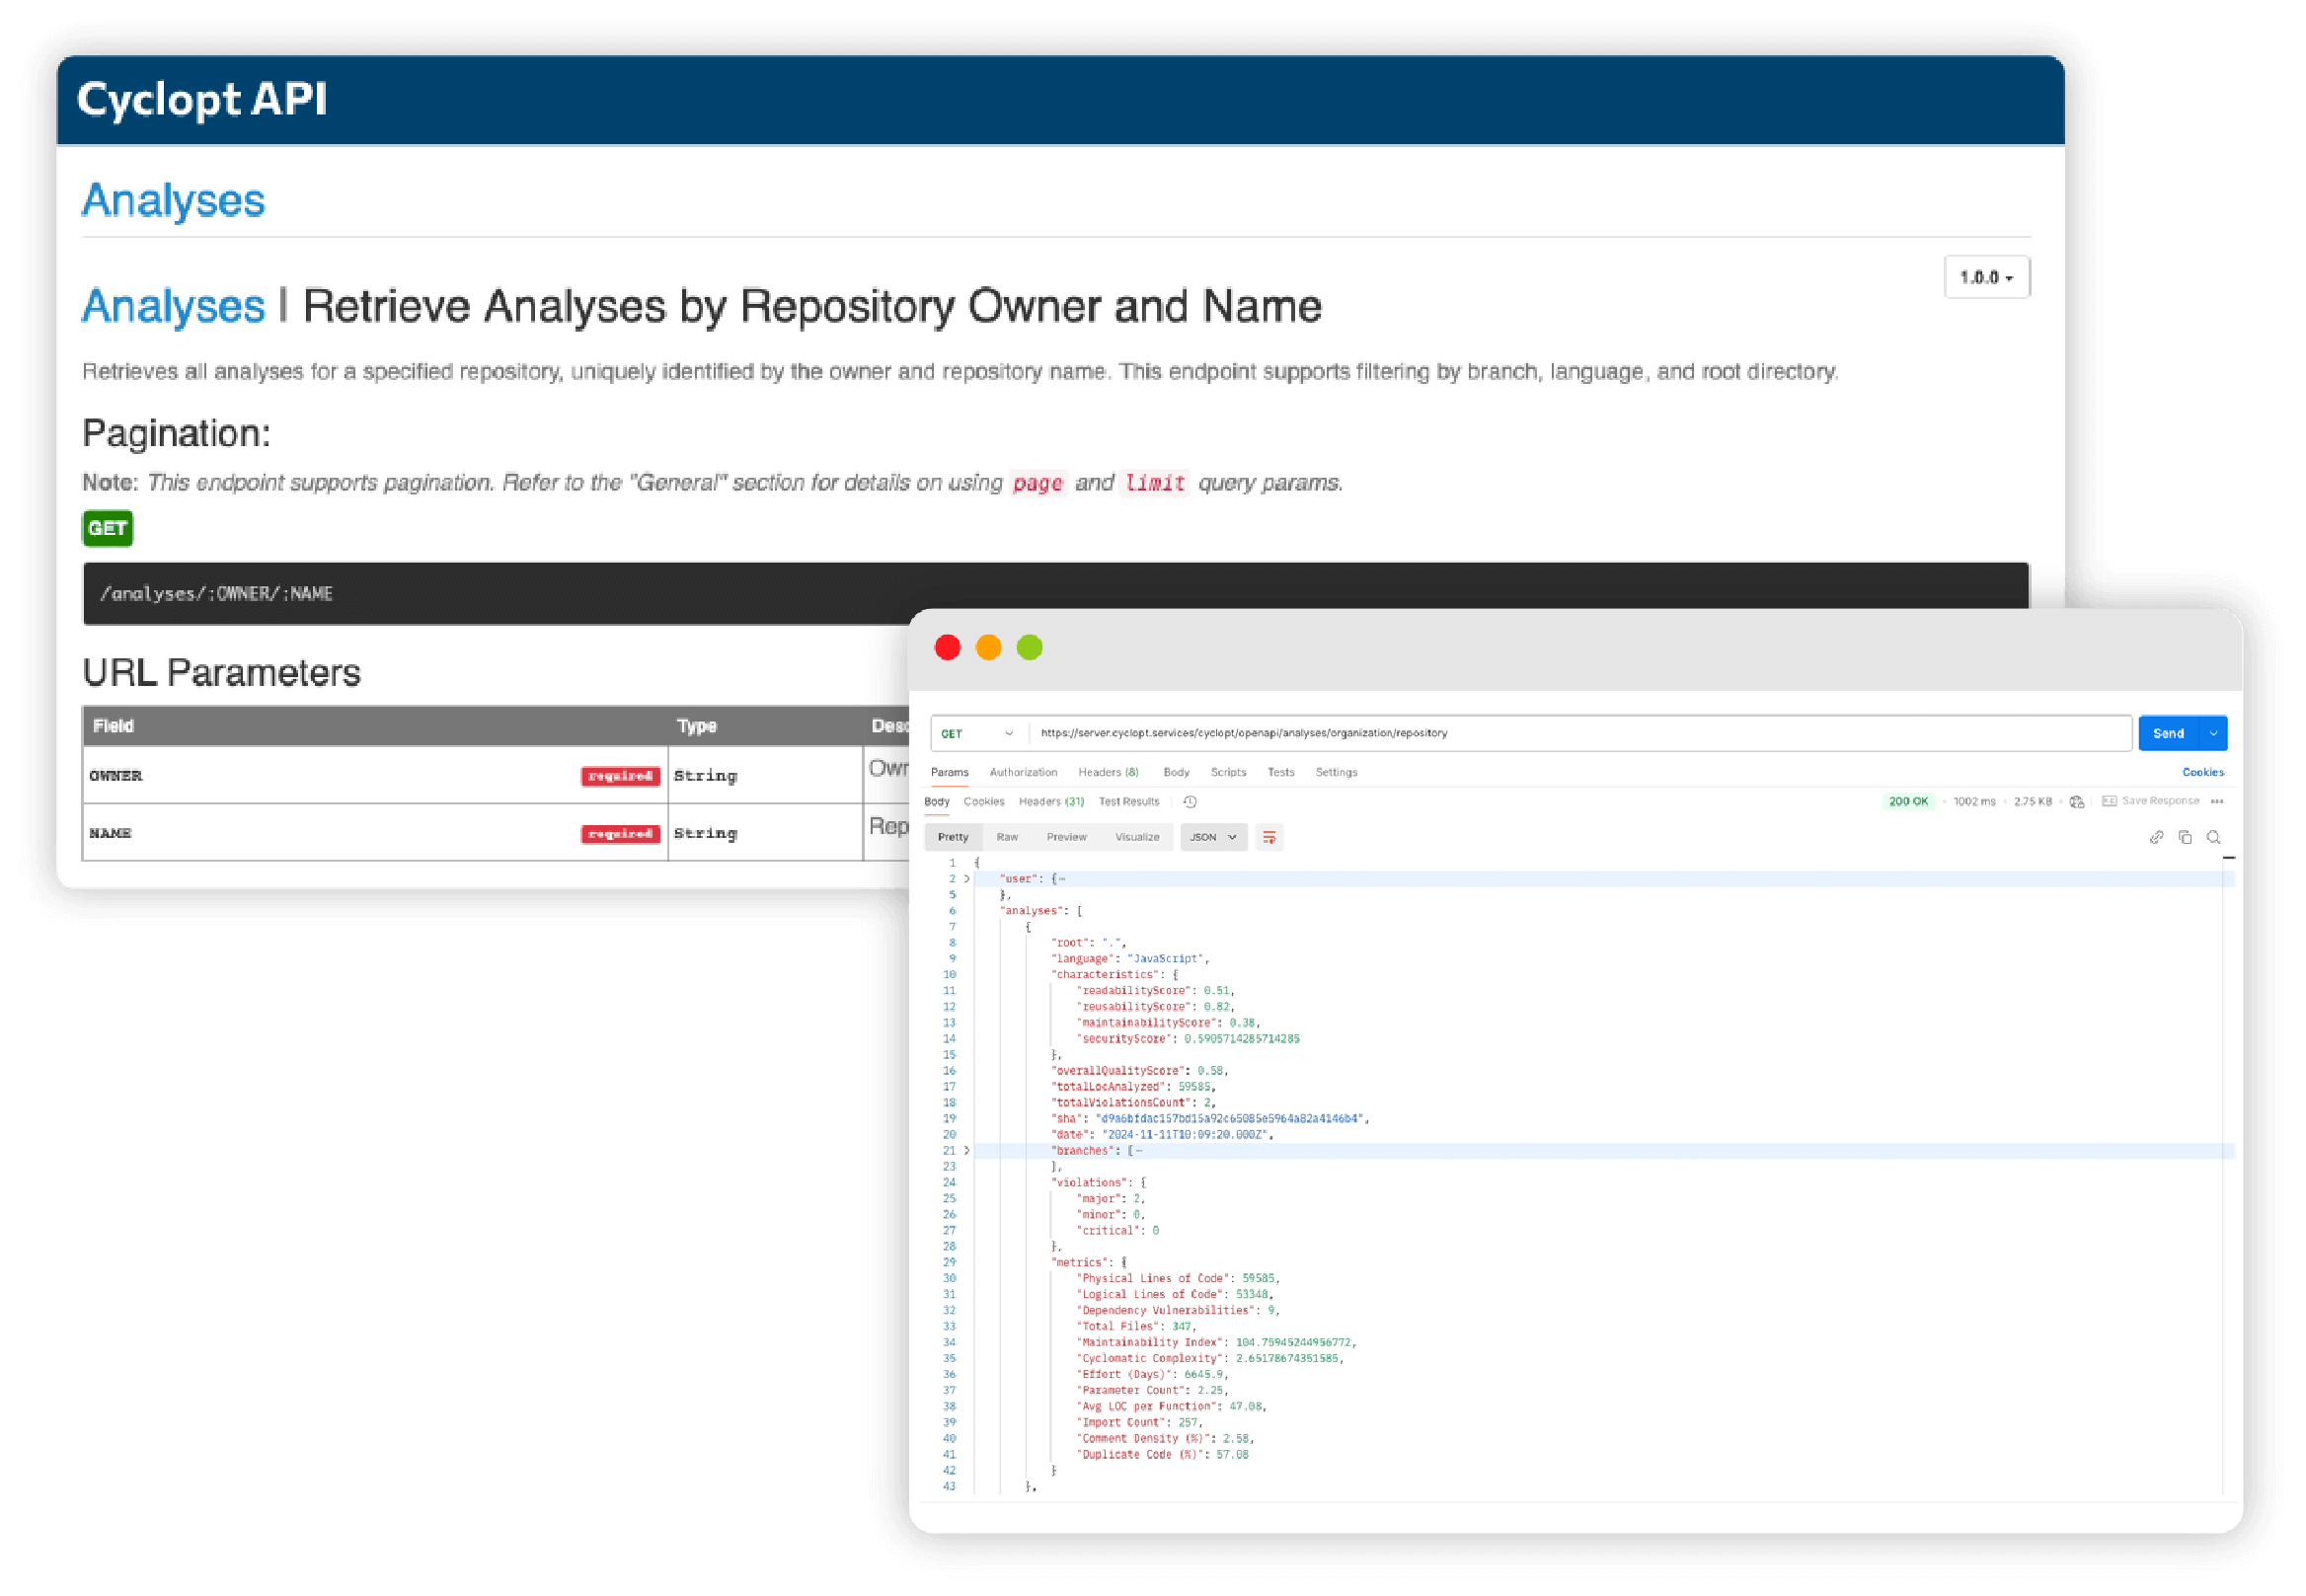This screenshot has width=2306, height=1596.
Task: Click the green maximize dot of Postman window
Action: pyautogui.click(x=1029, y=648)
